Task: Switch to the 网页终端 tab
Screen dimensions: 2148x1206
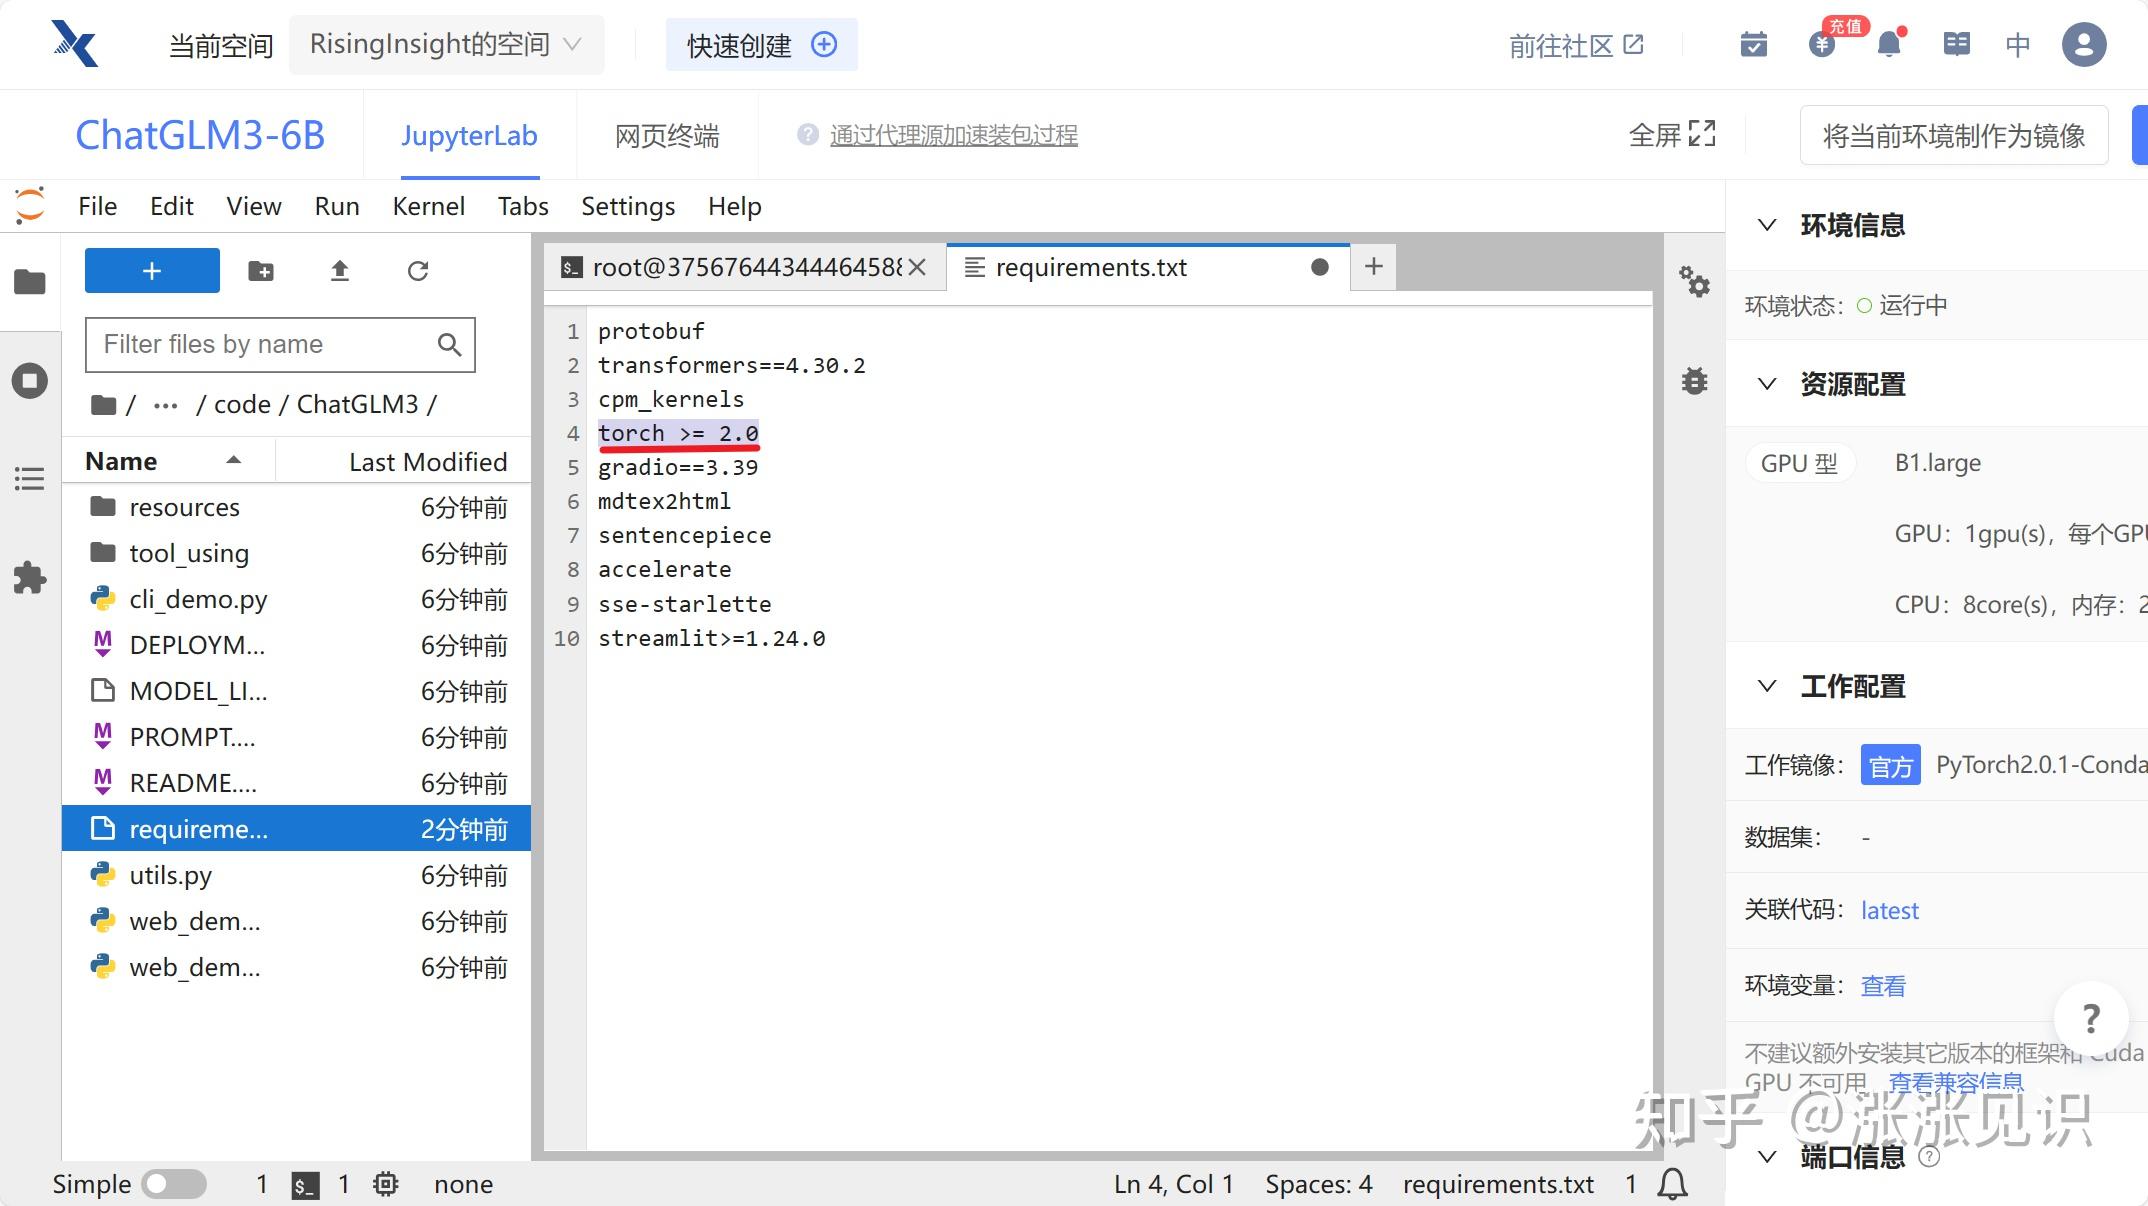Action: [667, 135]
